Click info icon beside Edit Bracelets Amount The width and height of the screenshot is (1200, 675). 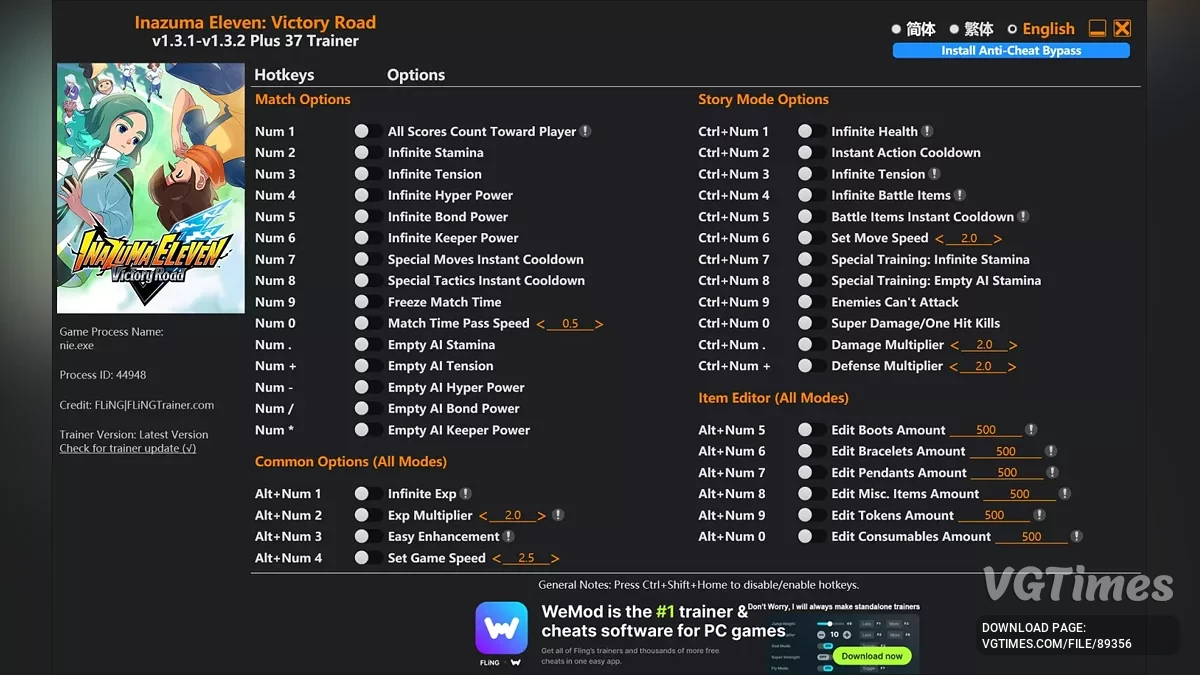1051,451
